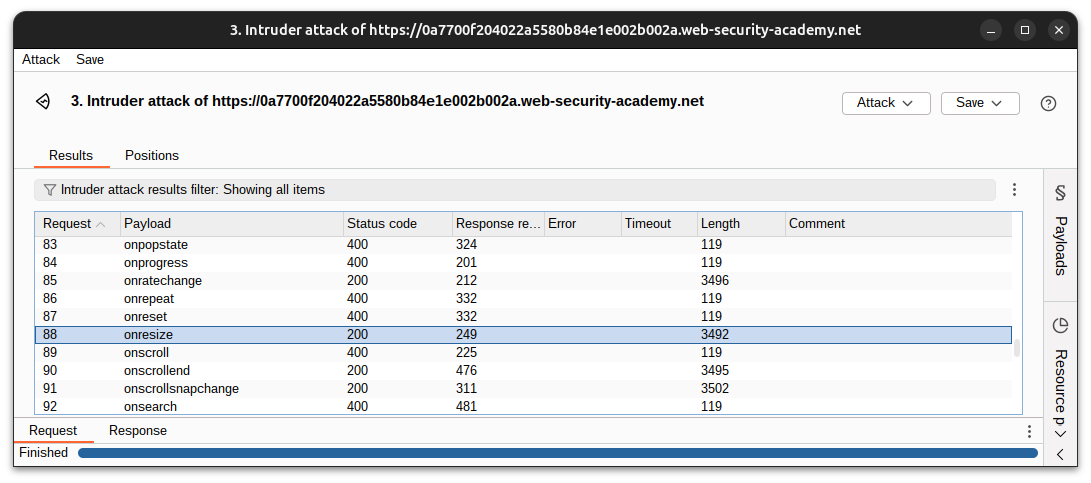Image resolution: width=1091 pixels, height=483 pixels.
Task: Switch to the Positions tab
Action: pos(152,155)
